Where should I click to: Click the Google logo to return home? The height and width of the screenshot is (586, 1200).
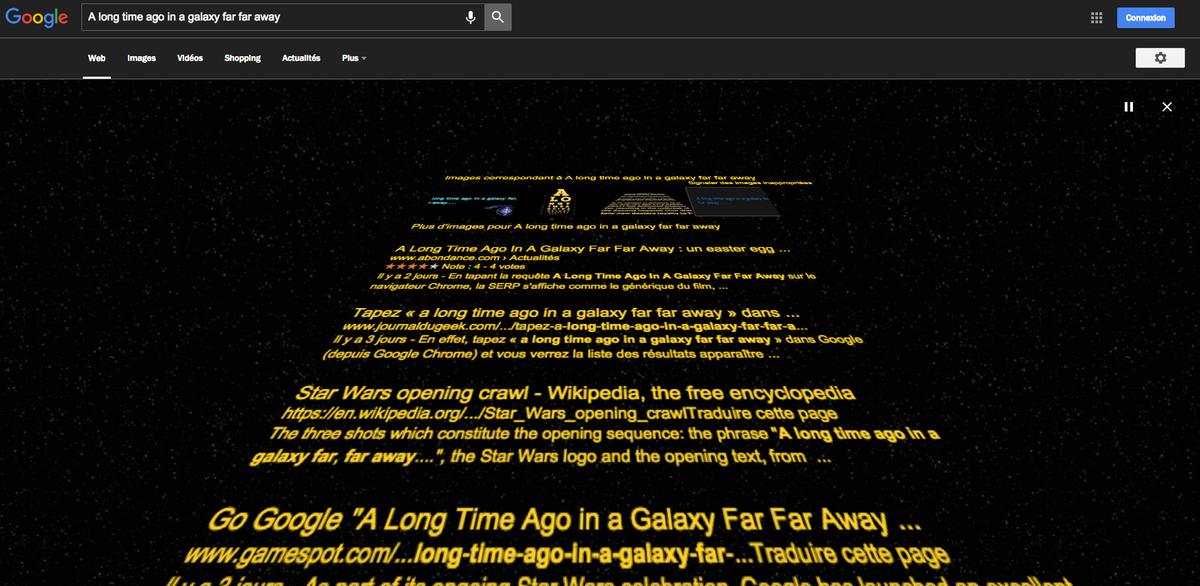[36, 17]
